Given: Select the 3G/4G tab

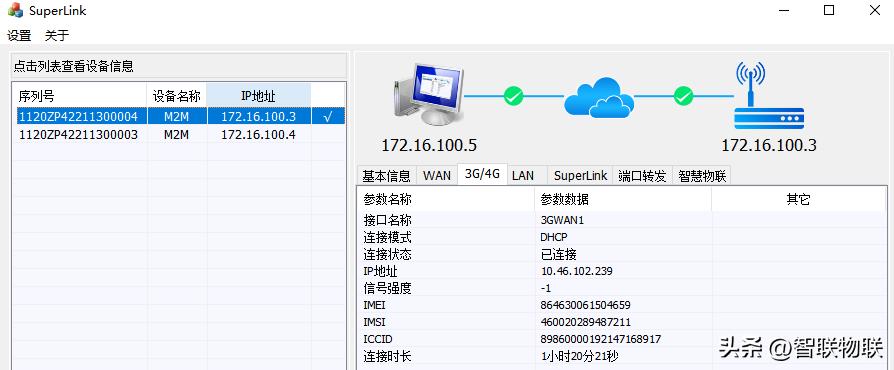Looking at the screenshot, I should tap(482, 174).
